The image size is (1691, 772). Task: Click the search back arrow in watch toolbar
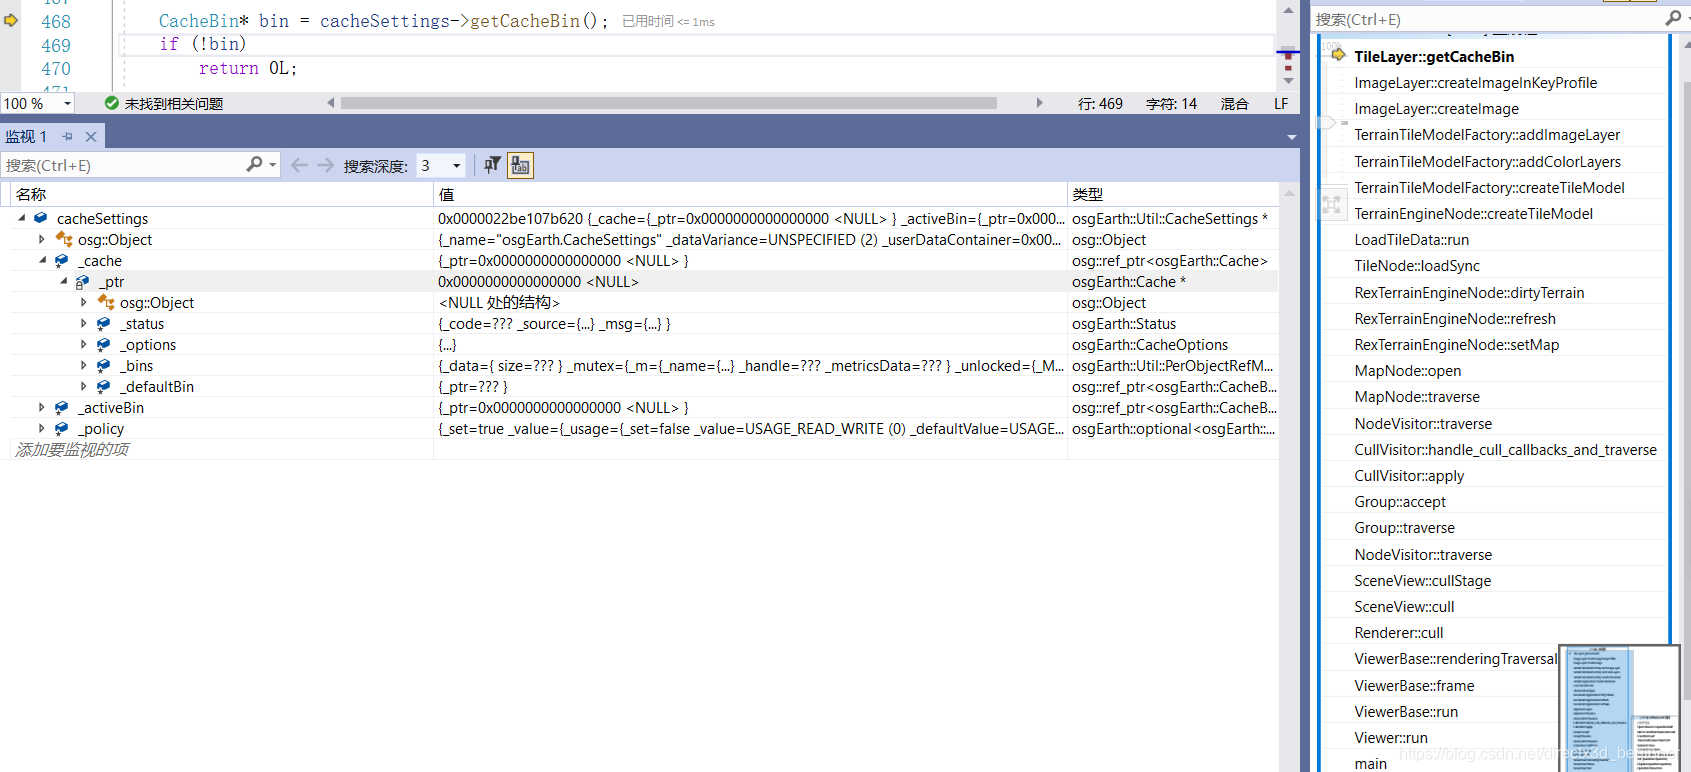click(298, 165)
